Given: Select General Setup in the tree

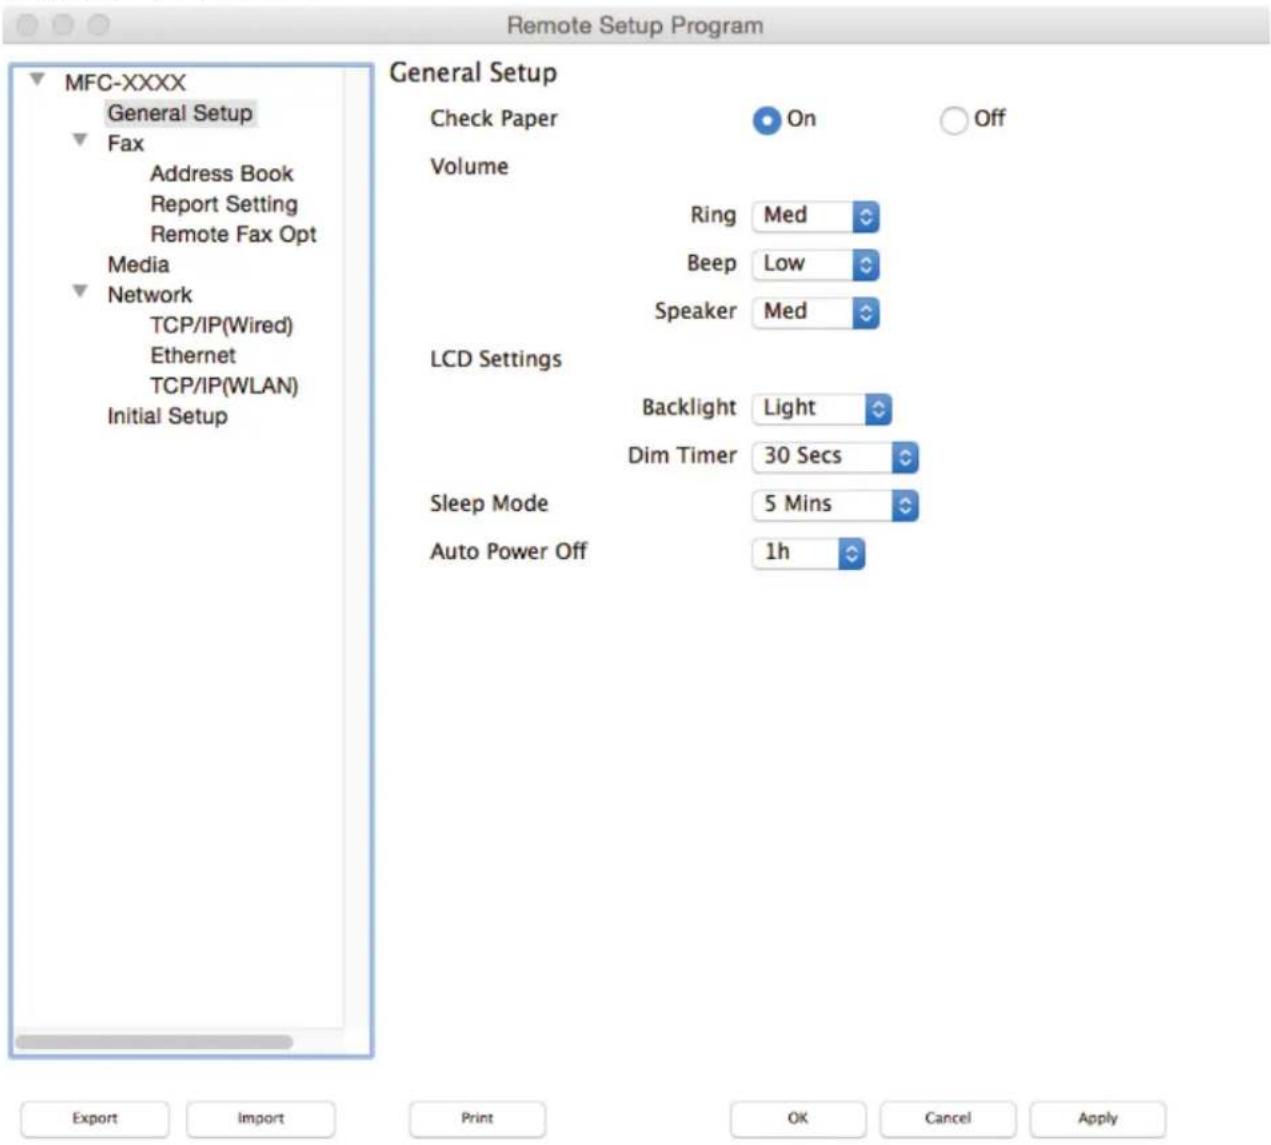Looking at the screenshot, I should 180,113.
